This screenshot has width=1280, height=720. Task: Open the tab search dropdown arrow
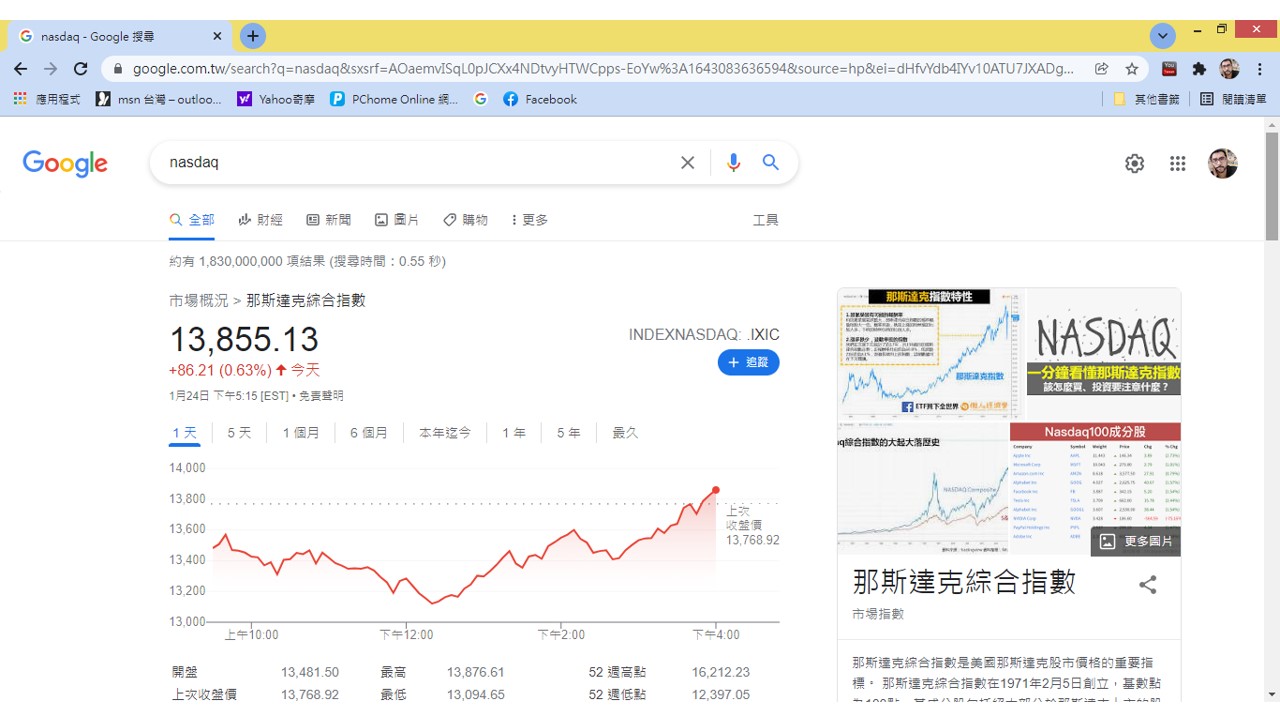click(x=1162, y=36)
